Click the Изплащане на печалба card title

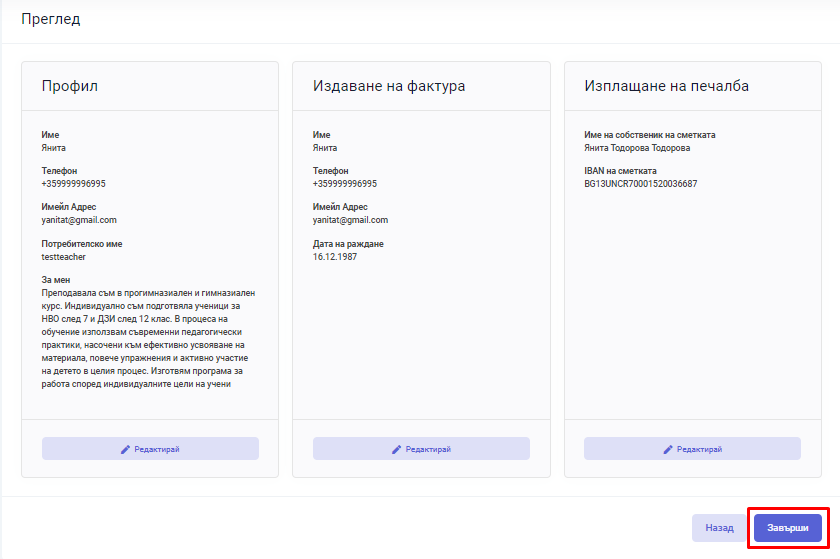coord(666,86)
